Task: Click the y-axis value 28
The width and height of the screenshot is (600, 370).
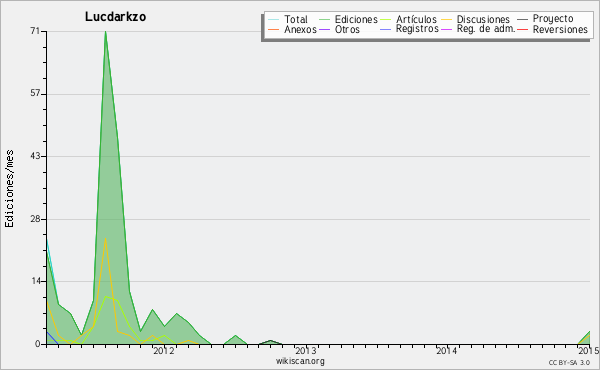Action: 35,219
